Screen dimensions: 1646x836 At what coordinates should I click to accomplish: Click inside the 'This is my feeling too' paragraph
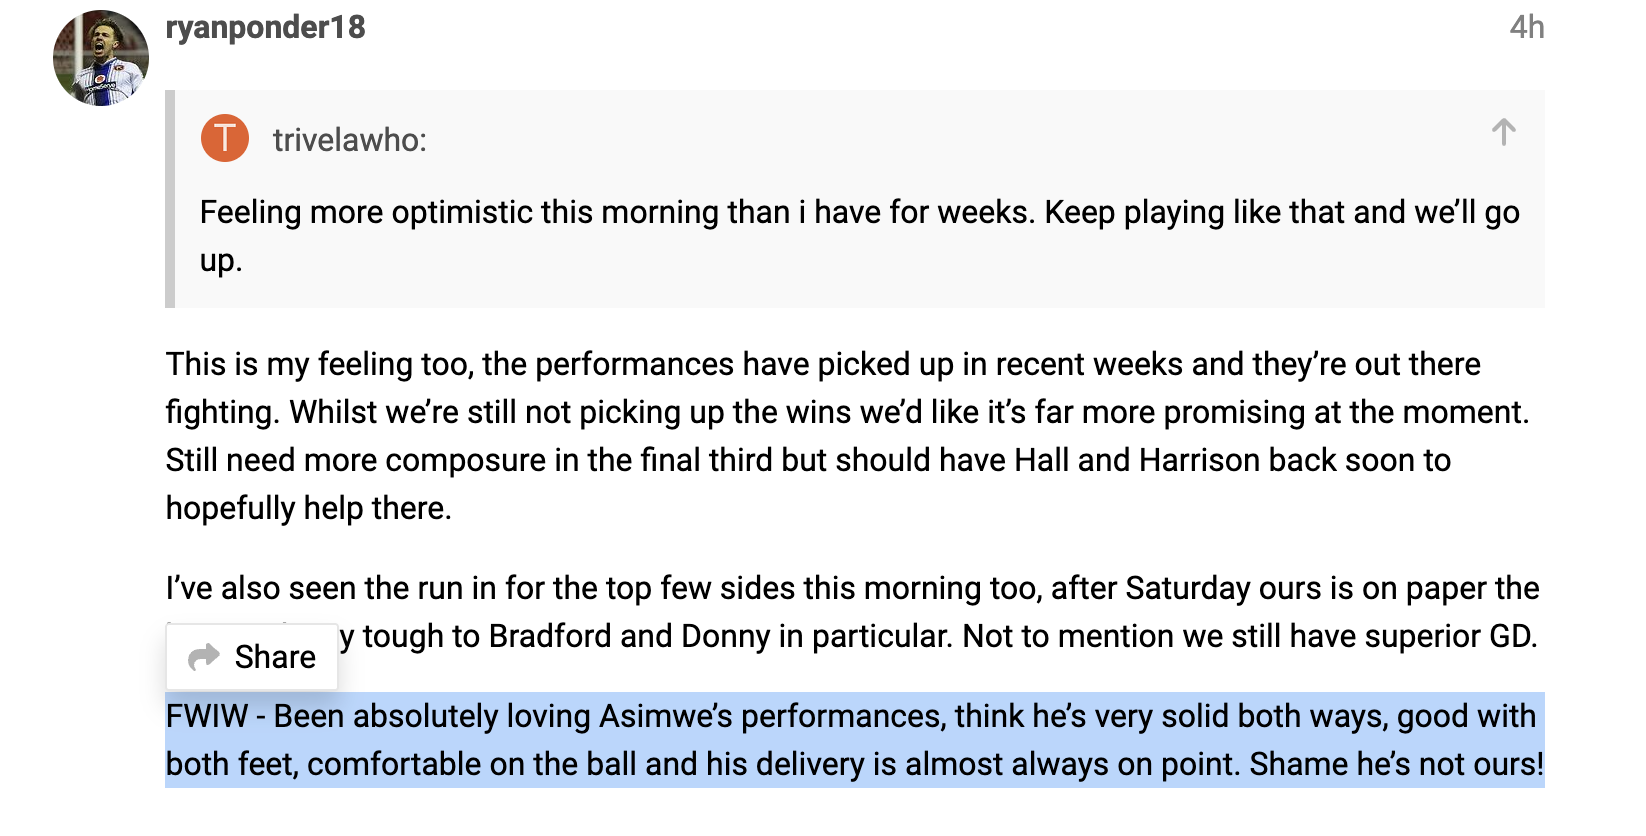pos(848,436)
